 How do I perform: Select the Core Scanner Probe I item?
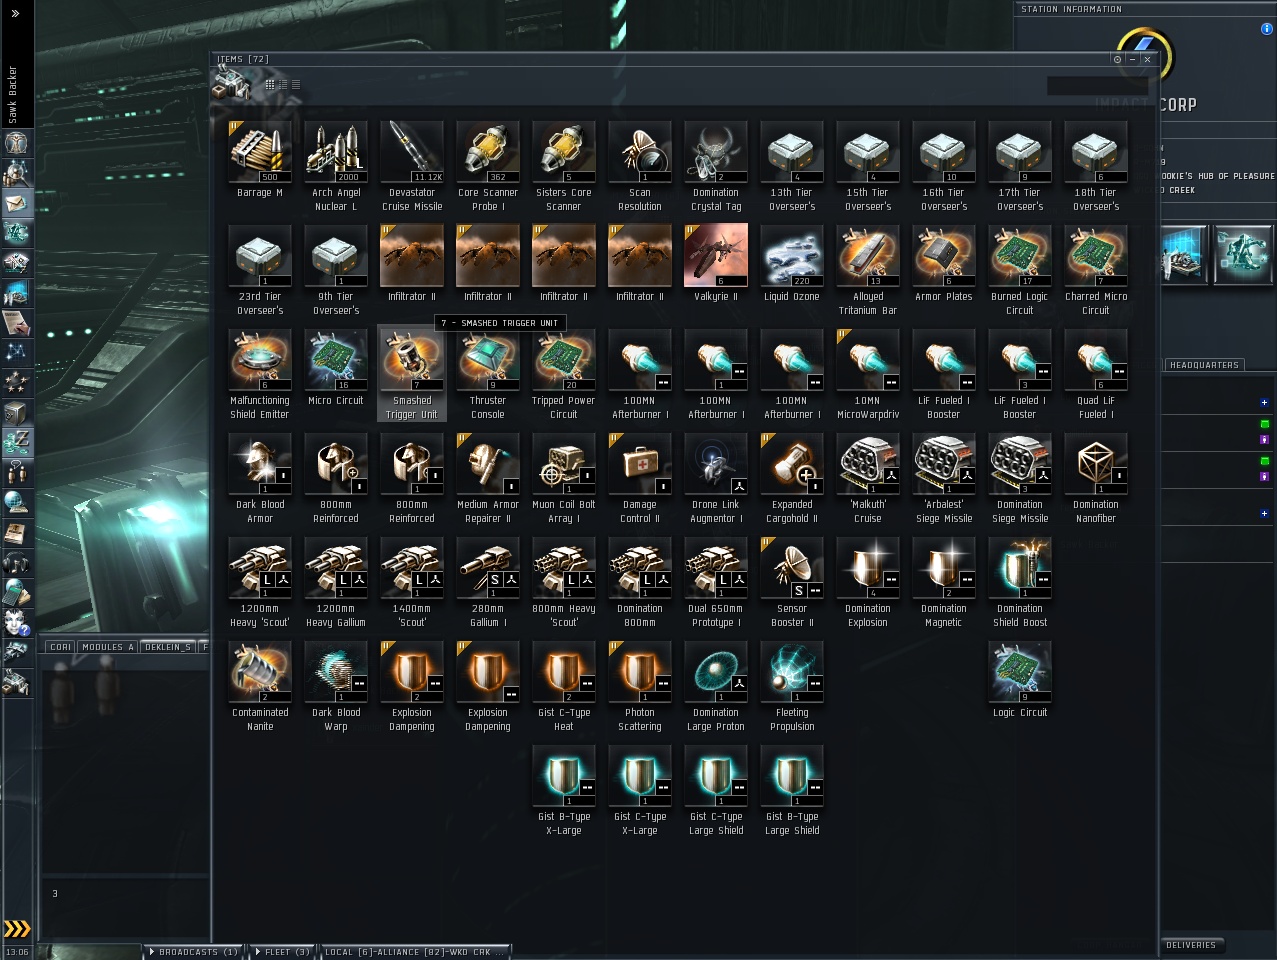pos(488,153)
